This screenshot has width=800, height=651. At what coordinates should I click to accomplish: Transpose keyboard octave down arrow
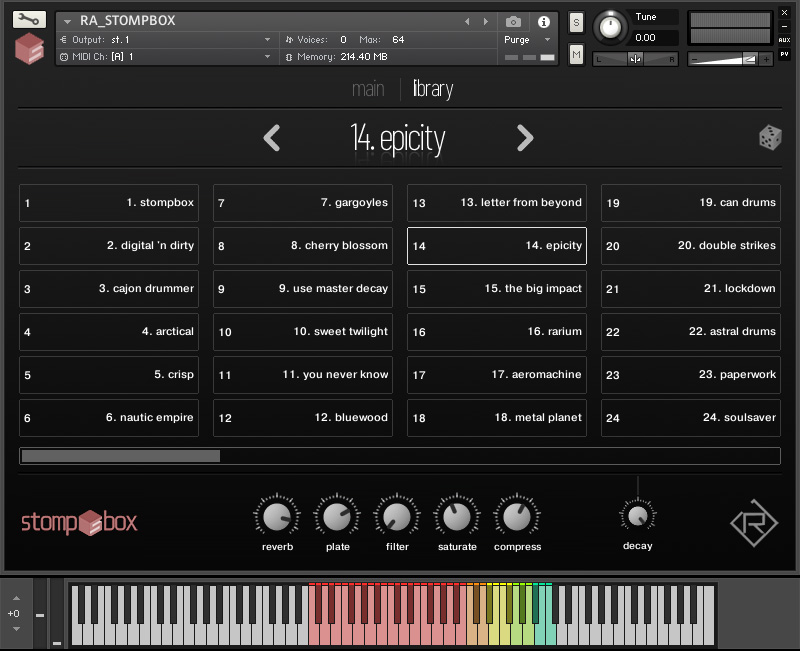[x=16, y=629]
